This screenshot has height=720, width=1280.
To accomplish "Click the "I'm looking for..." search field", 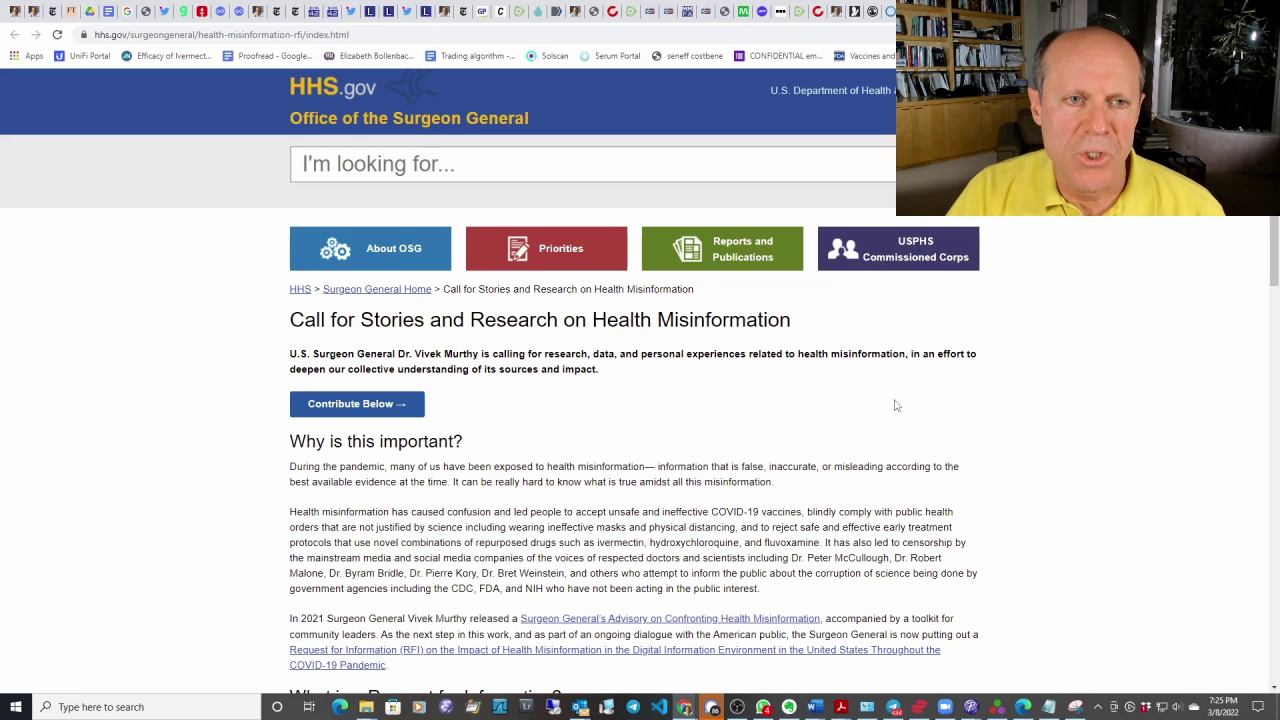I will (592, 164).
